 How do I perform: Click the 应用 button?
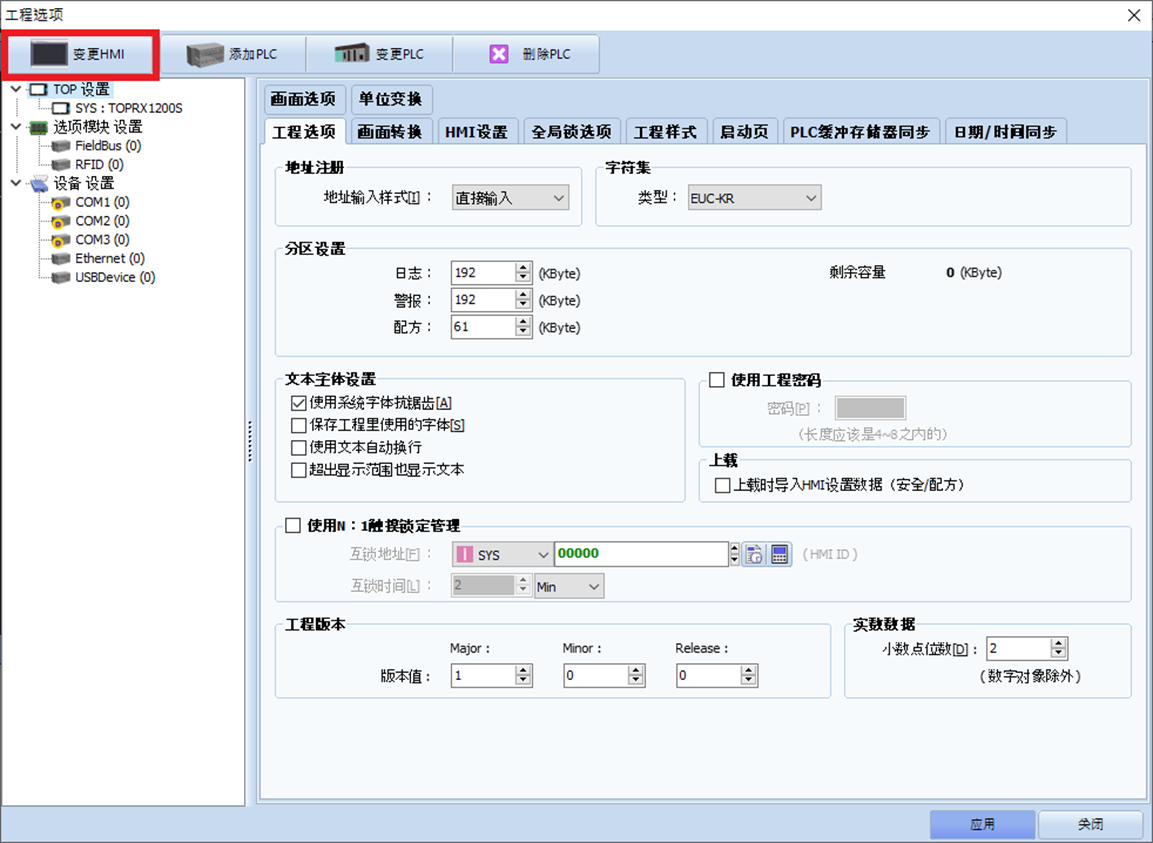click(982, 824)
